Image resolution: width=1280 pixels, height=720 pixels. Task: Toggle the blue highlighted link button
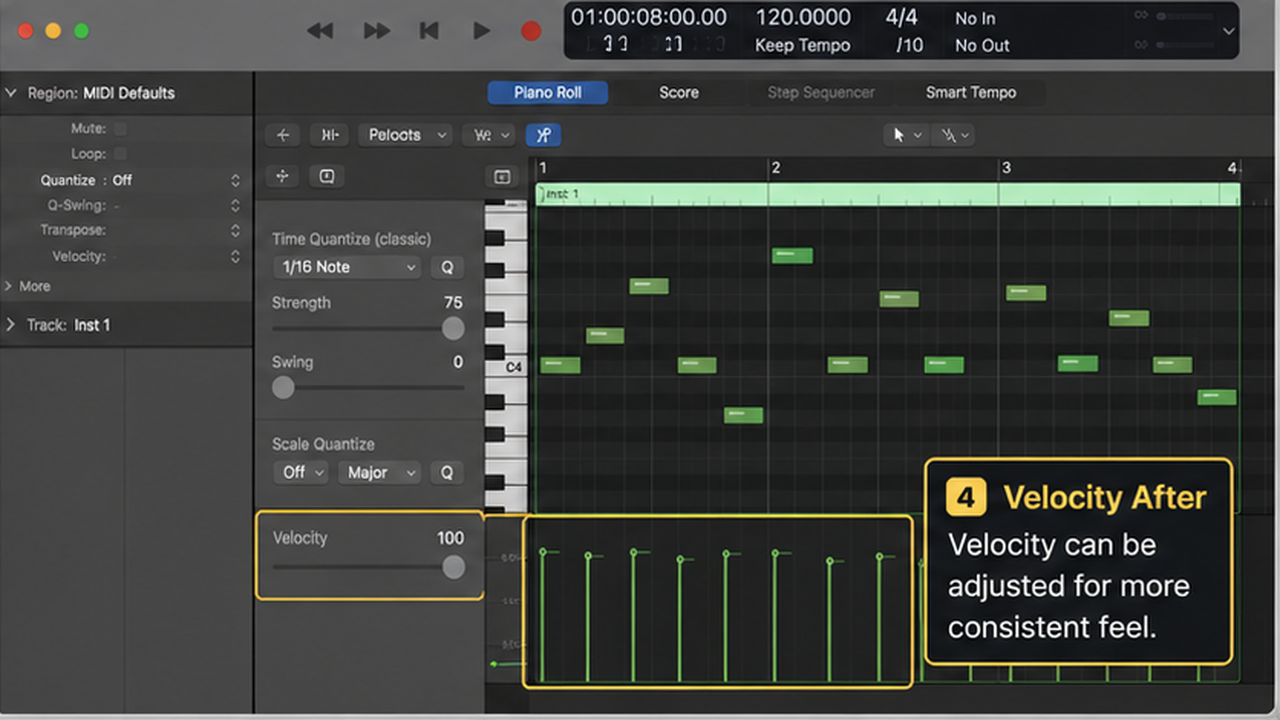pyautogui.click(x=543, y=135)
